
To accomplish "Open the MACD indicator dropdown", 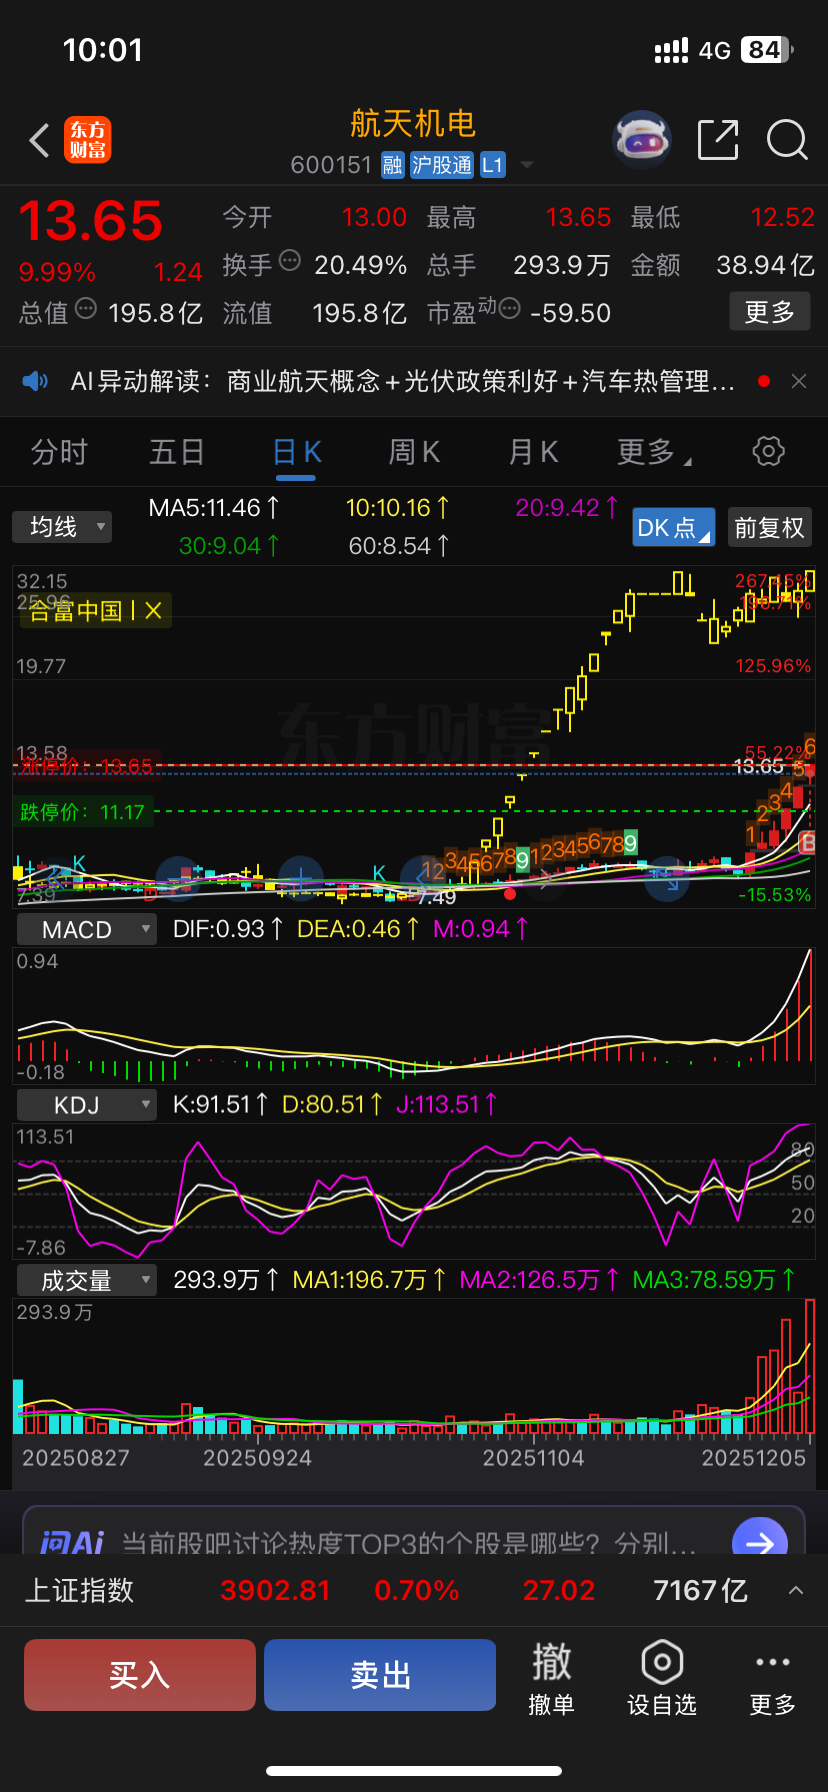I will click(x=87, y=930).
